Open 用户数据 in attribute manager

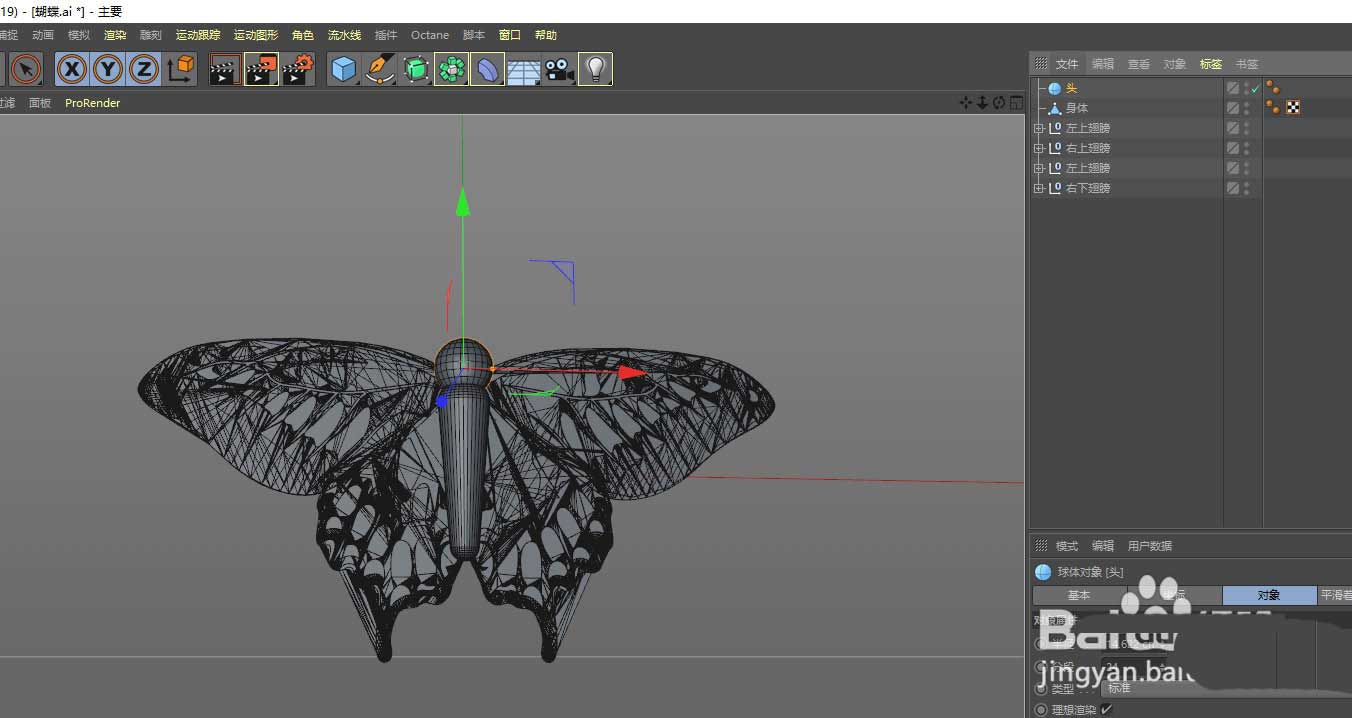click(1149, 546)
